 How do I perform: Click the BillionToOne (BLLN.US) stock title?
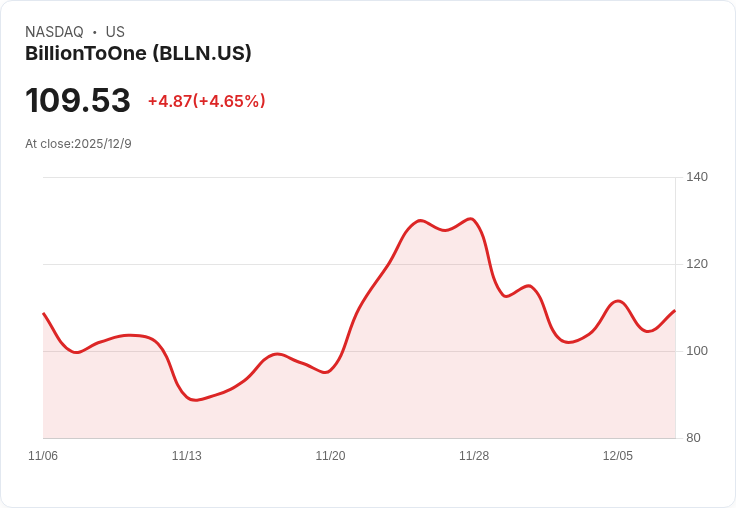138,53
